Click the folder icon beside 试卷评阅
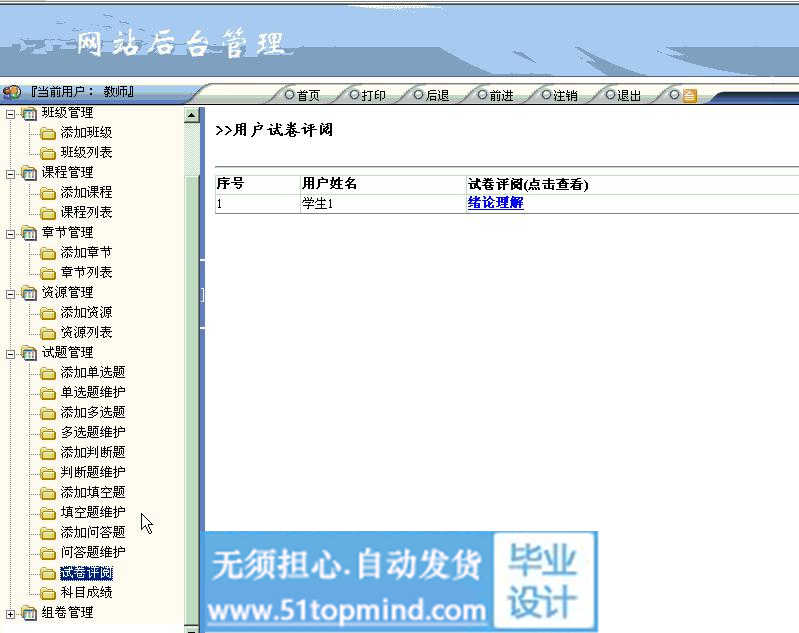Image resolution: width=799 pixels, height=633 pixels. pos(48,574)
